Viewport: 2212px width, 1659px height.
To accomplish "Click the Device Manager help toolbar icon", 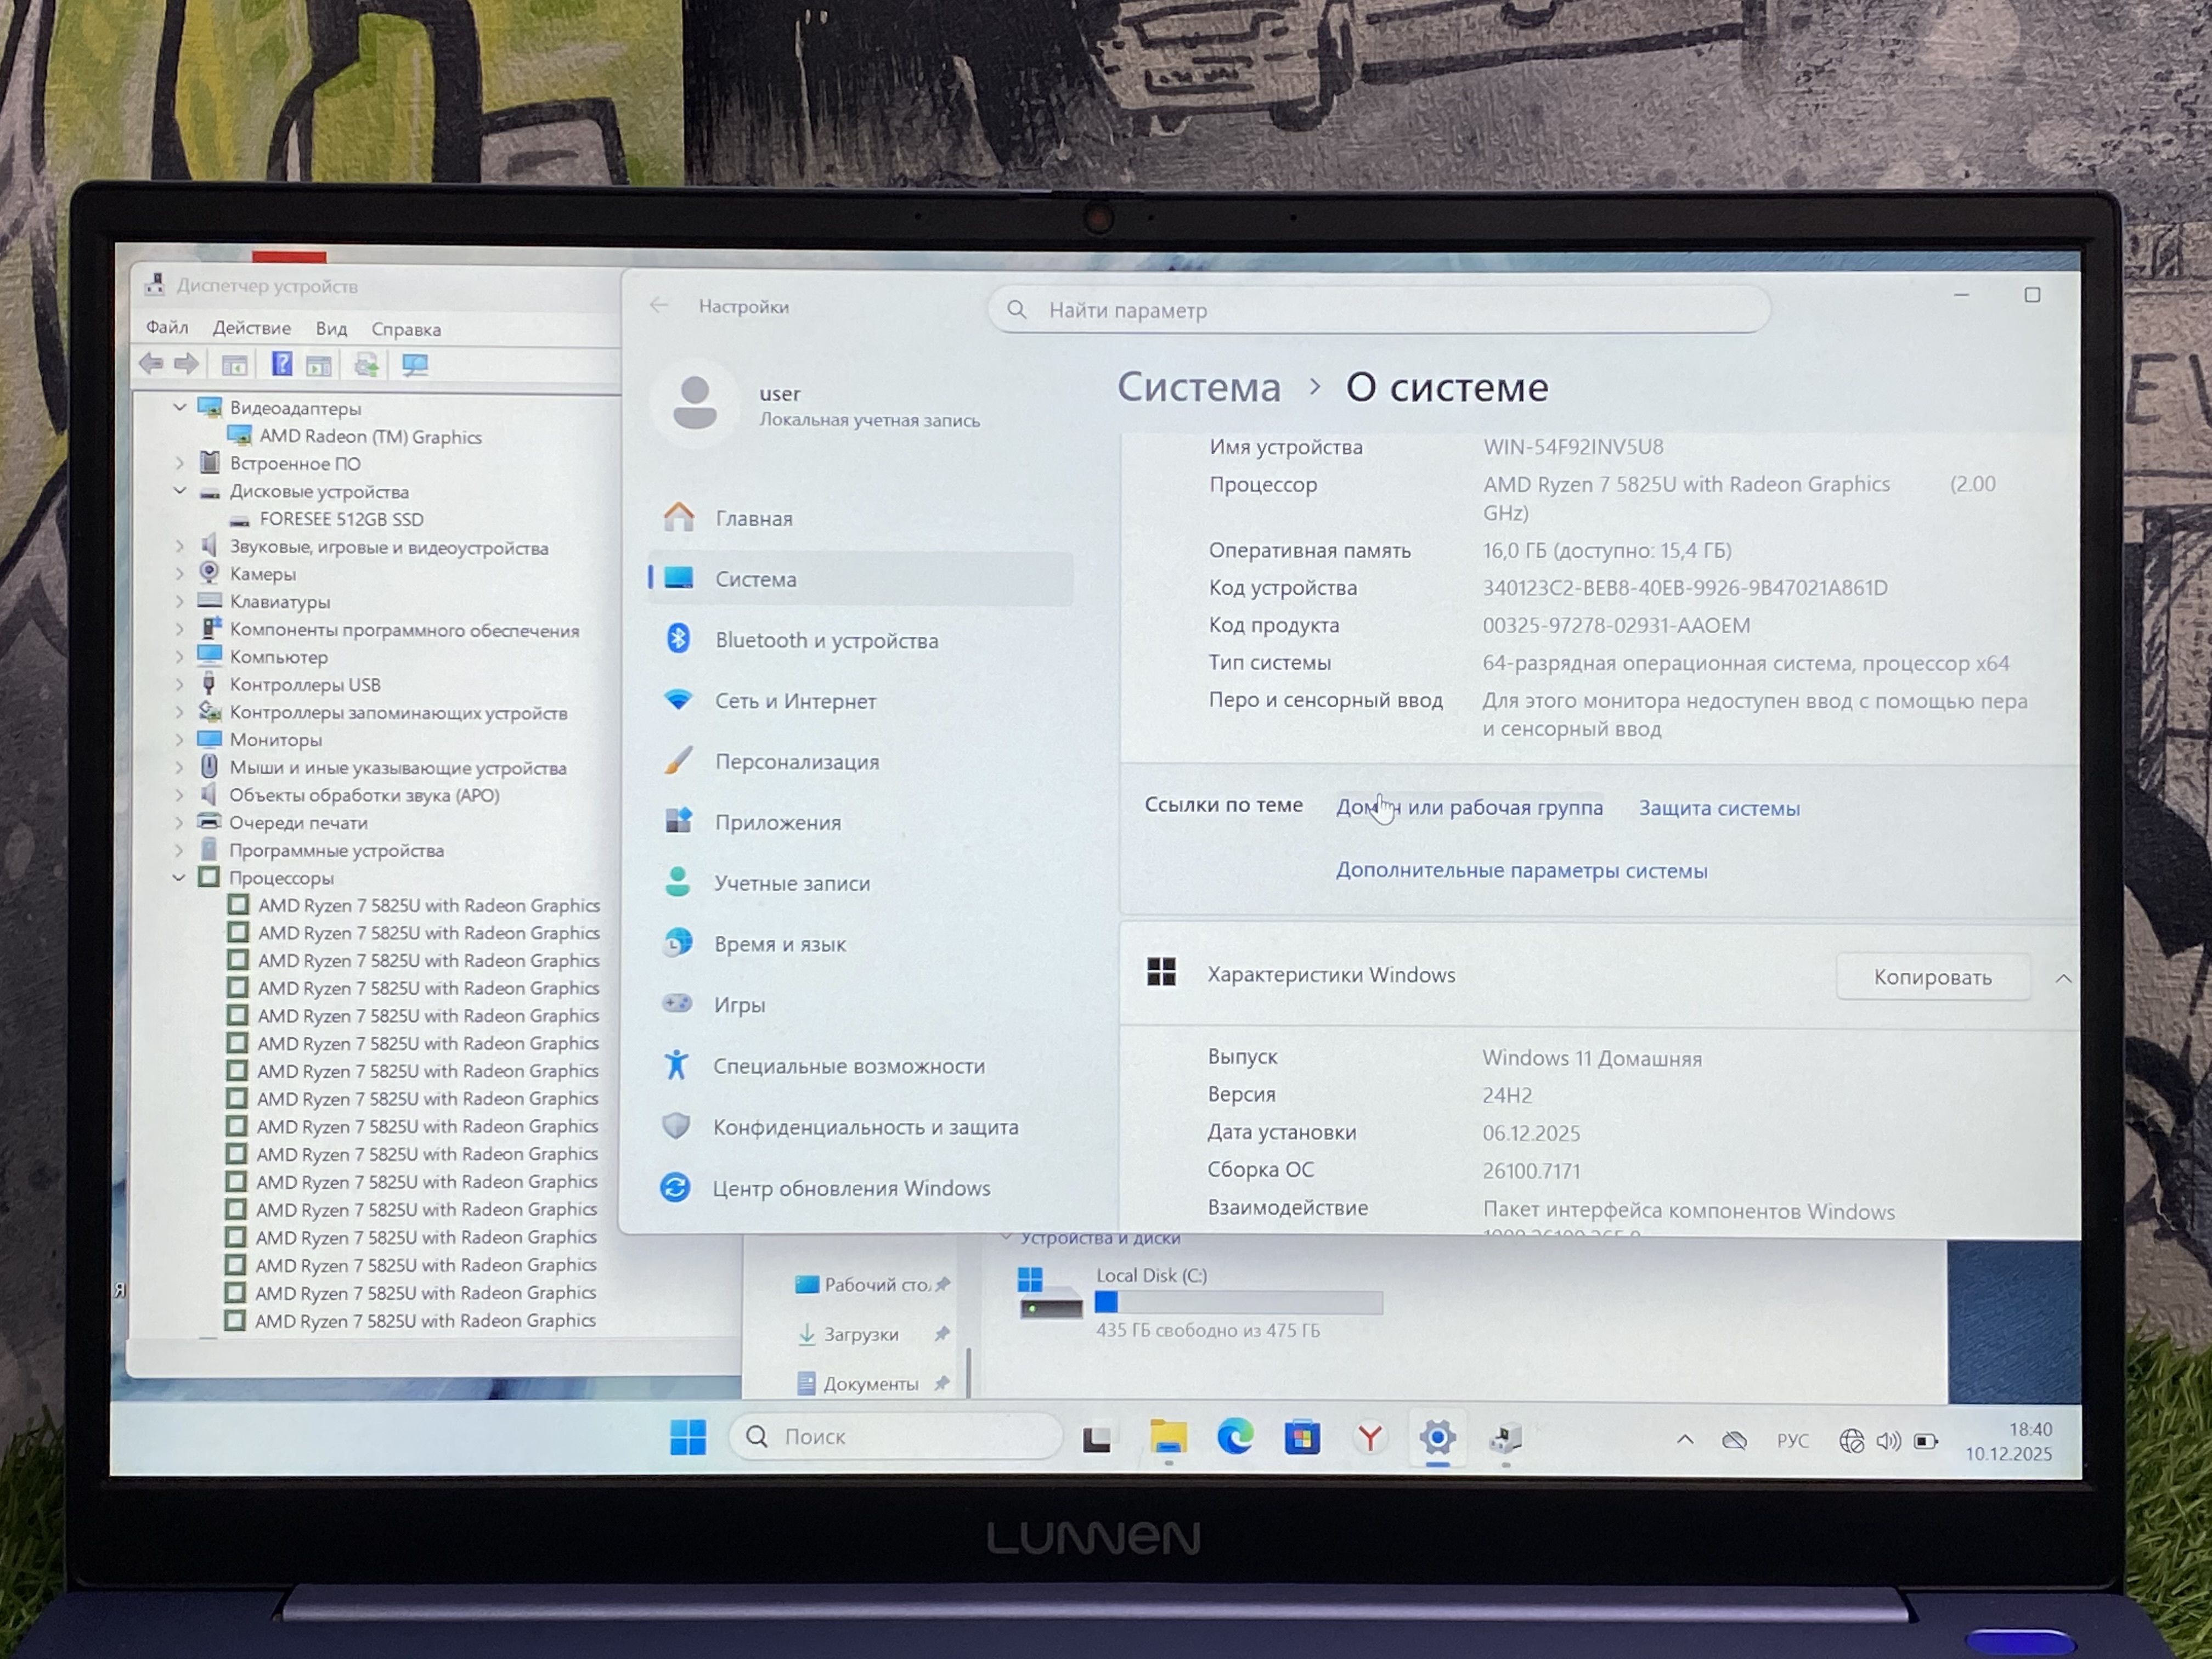I will [x=282, y=365].
